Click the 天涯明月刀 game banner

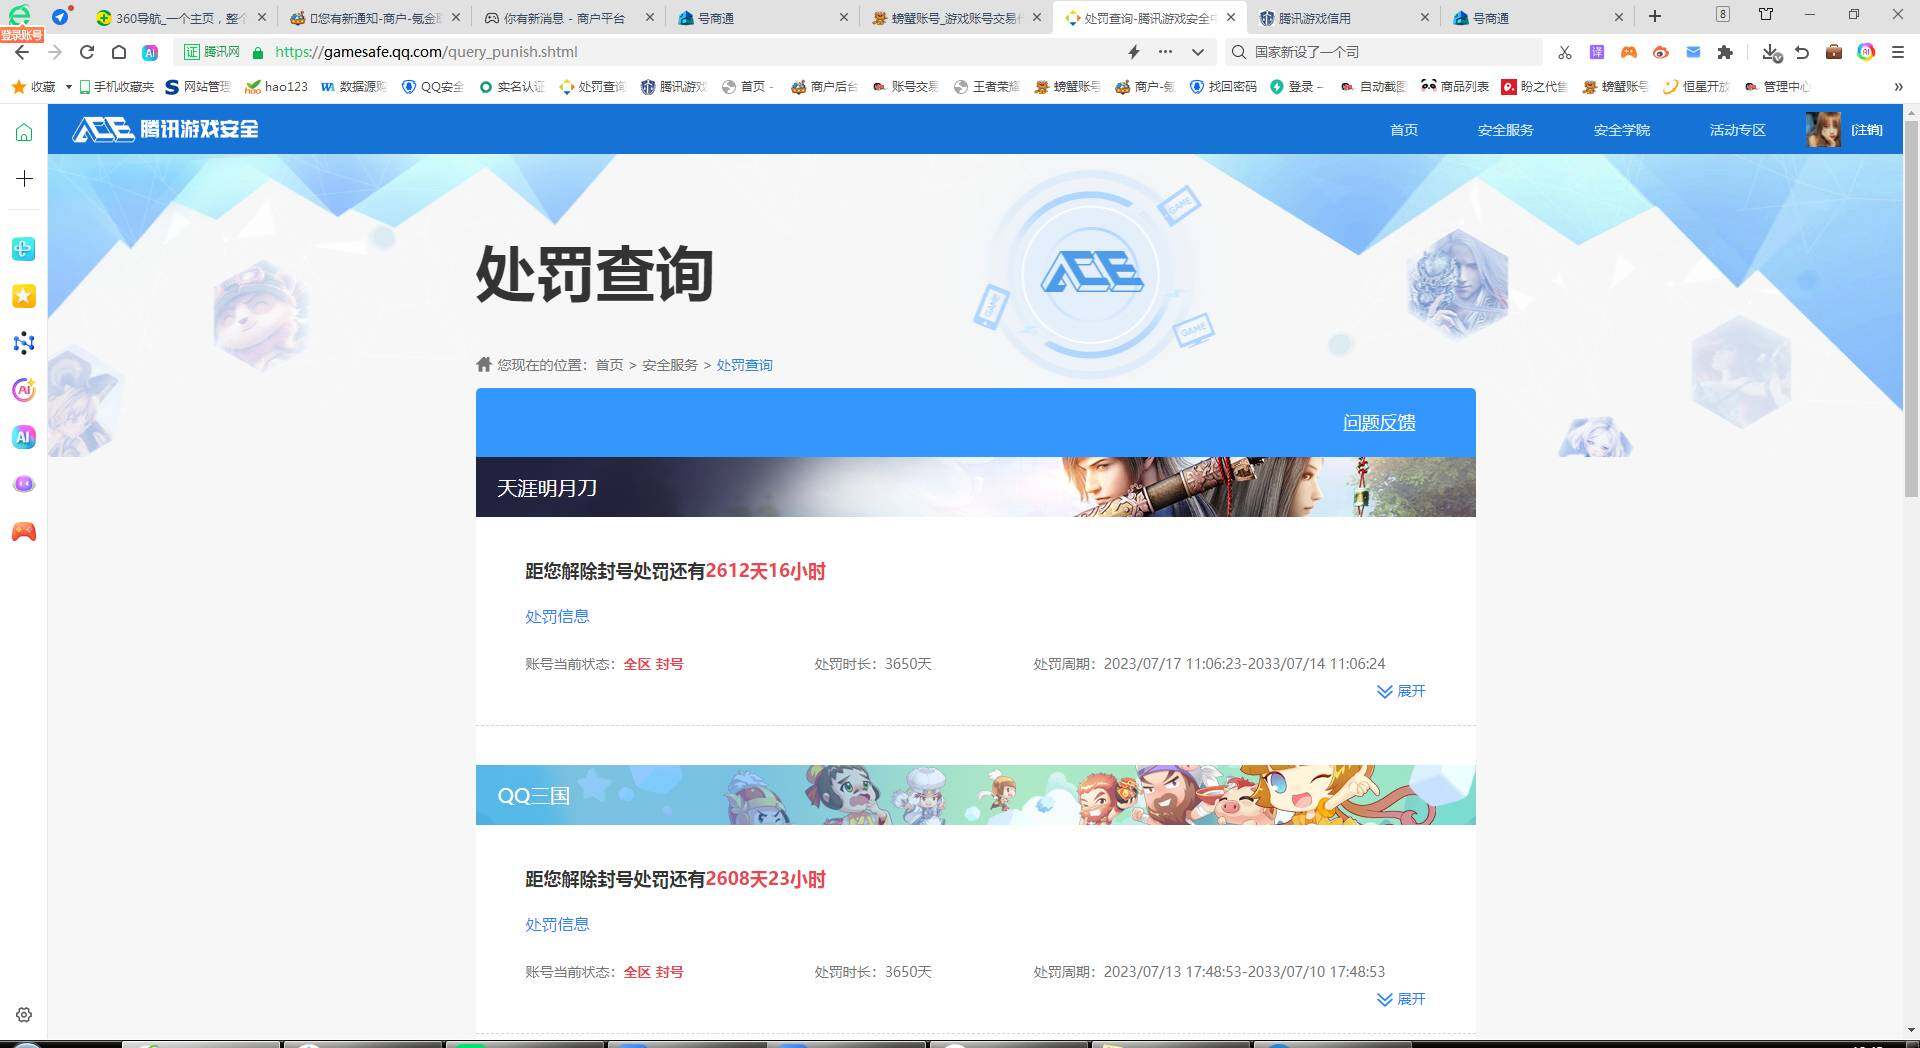pyautogui.click(x=975, y=487)
